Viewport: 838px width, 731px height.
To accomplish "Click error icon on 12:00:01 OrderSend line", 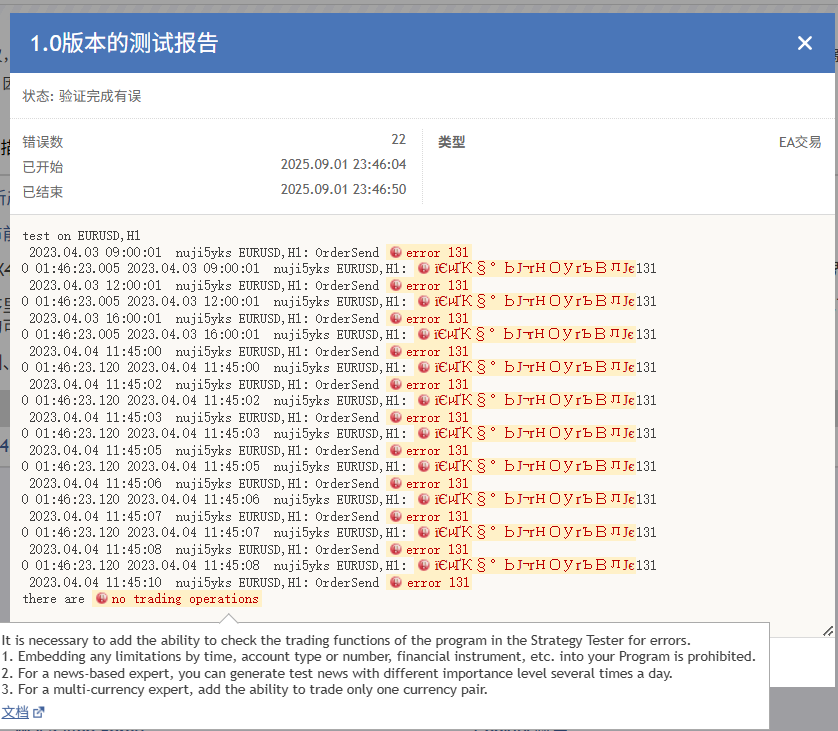I will click(x=395, y=285).
